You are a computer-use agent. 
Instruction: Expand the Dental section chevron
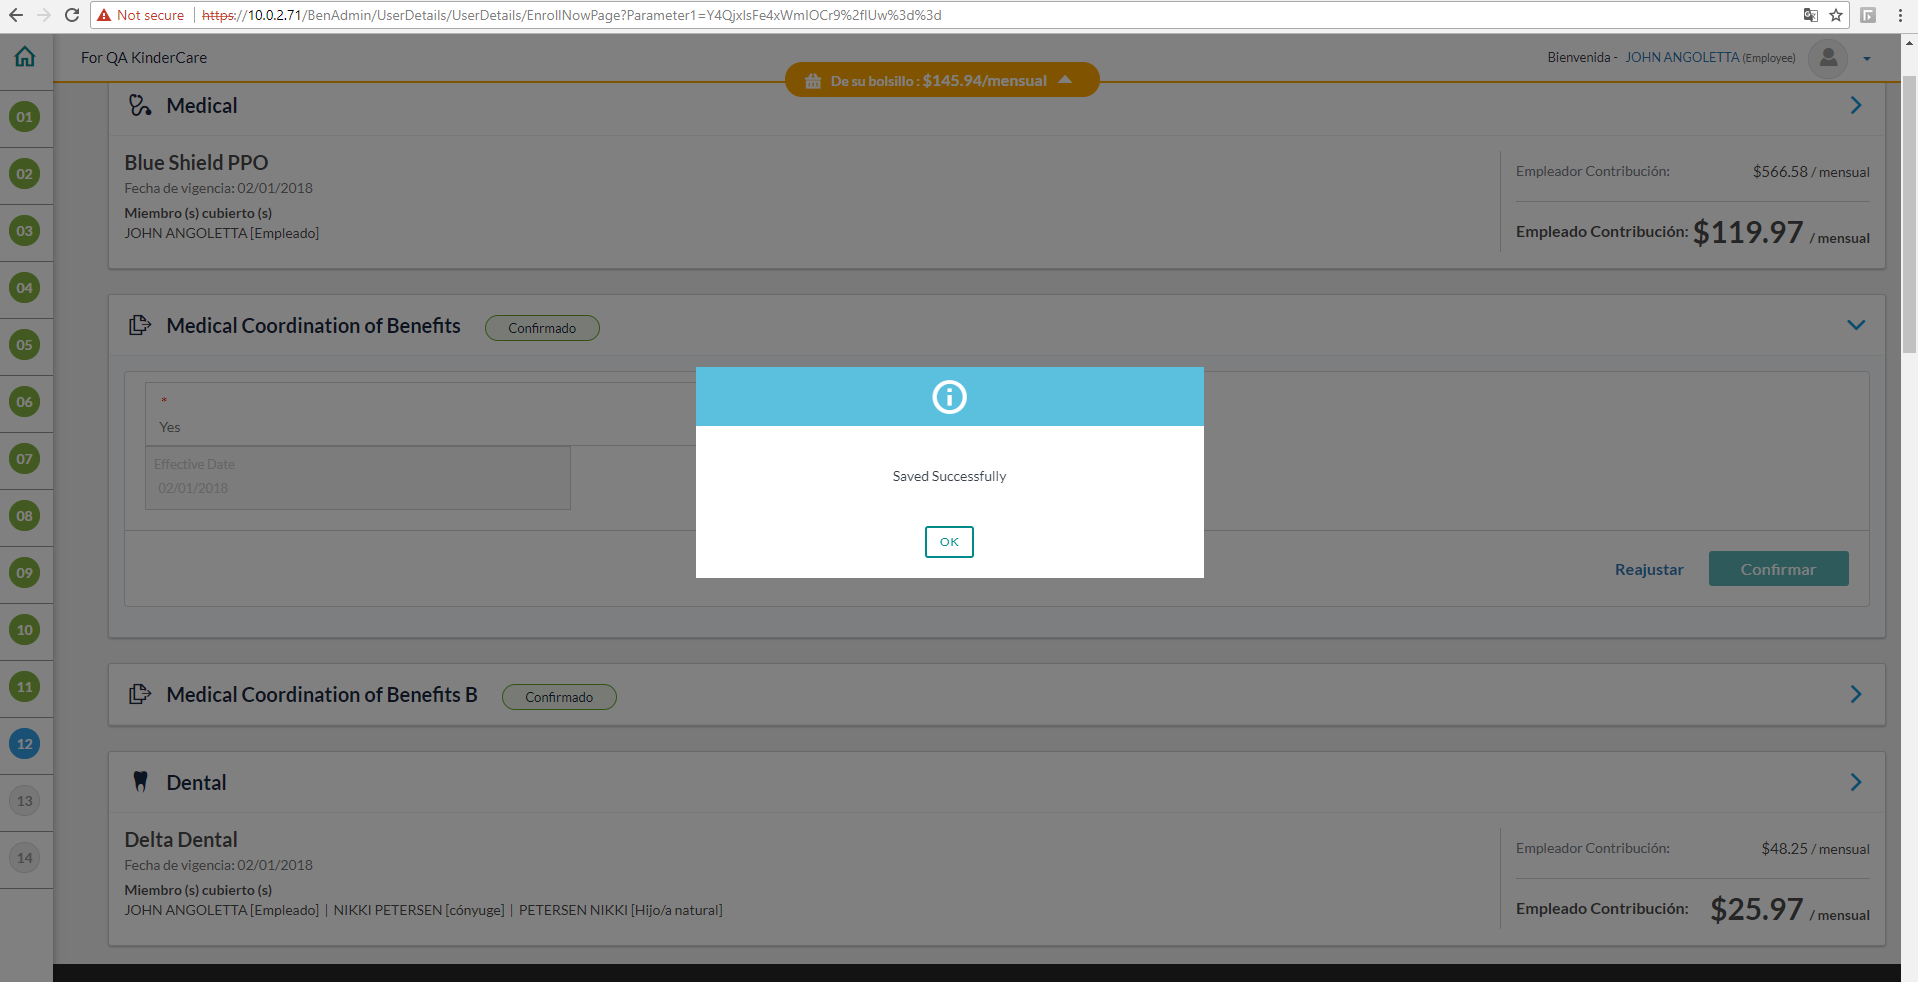[x=1856, y=782]
